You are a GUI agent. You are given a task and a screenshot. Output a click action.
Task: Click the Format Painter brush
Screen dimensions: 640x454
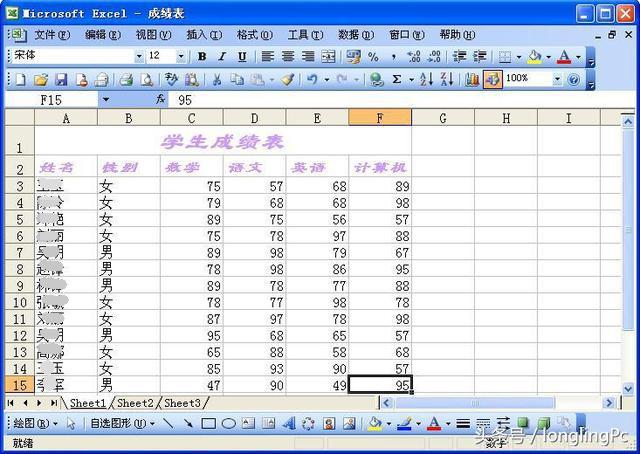[x=288, y=79]
